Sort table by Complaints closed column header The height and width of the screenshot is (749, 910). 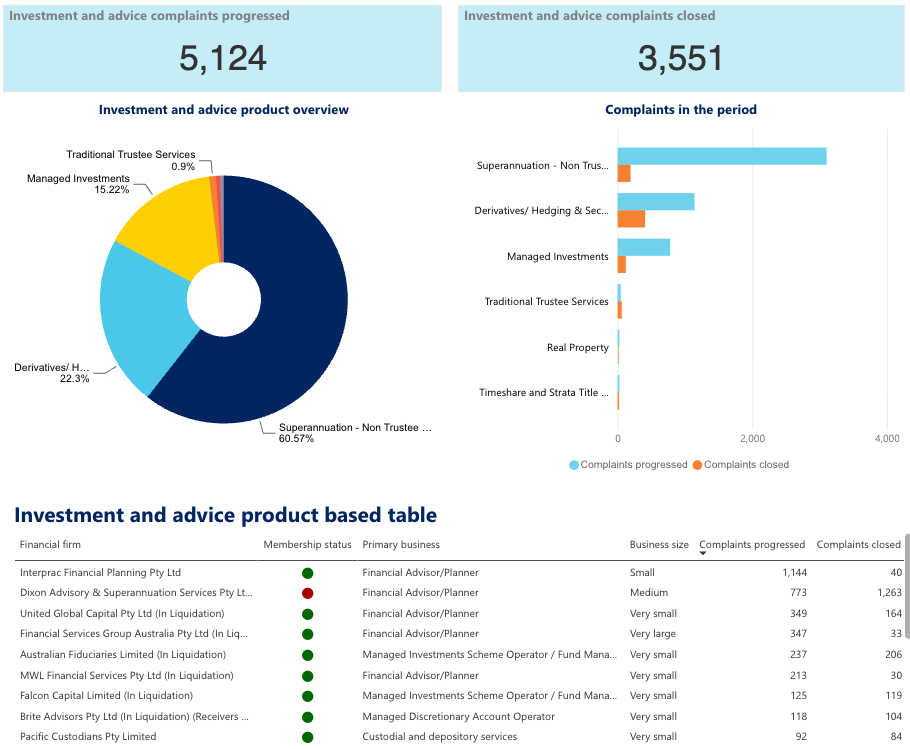858,544
